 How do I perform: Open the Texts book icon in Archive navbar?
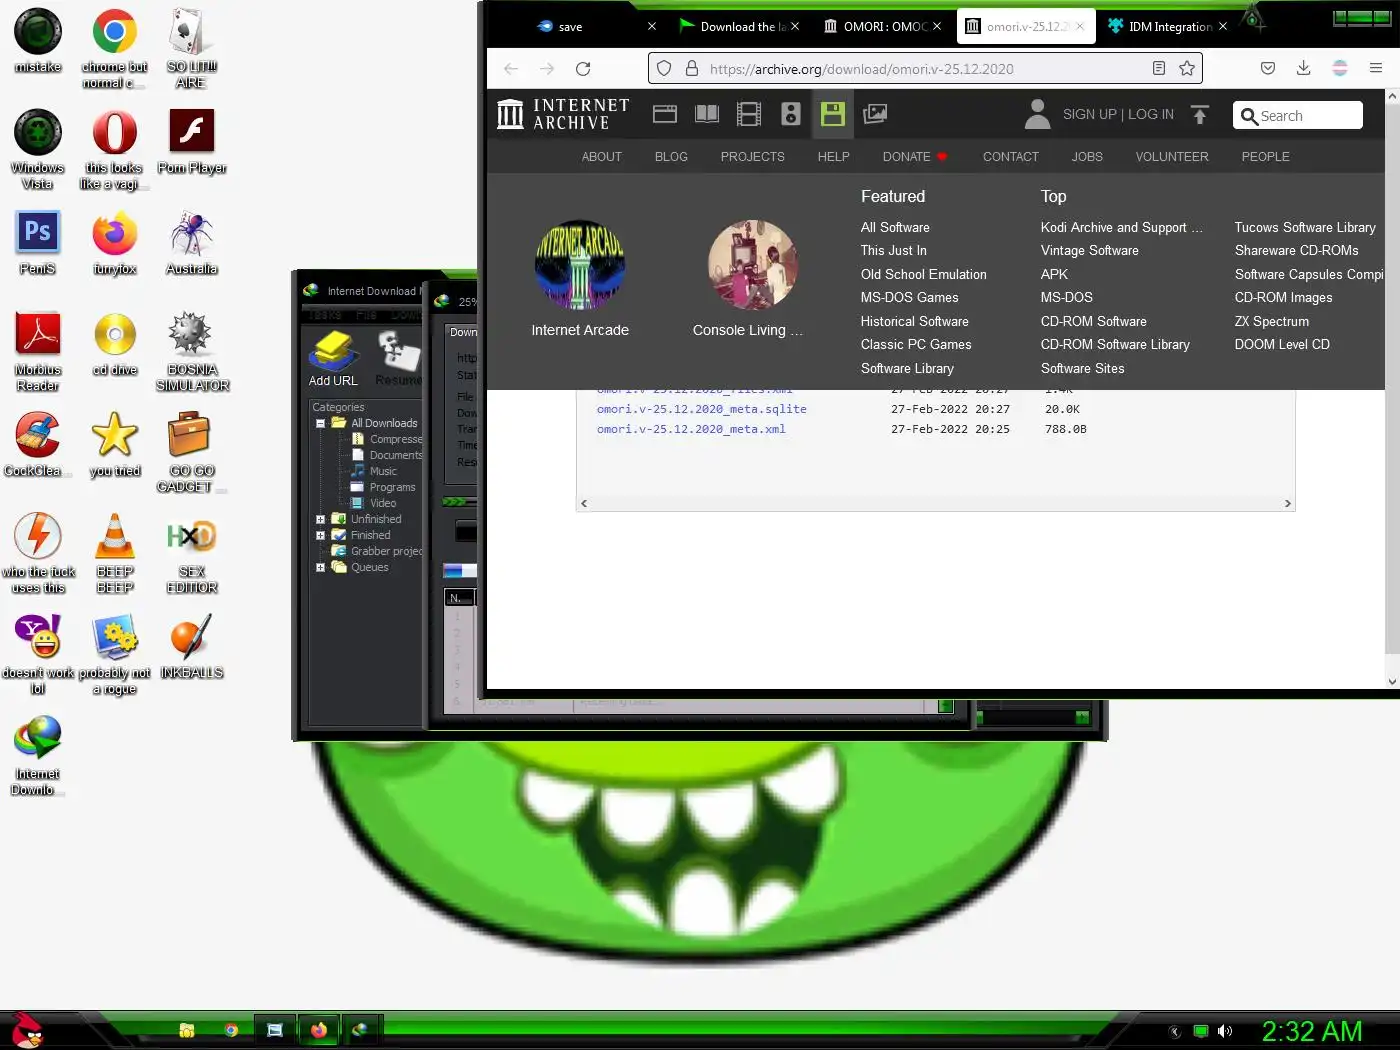pyautogui.click(x=707, y=114)
